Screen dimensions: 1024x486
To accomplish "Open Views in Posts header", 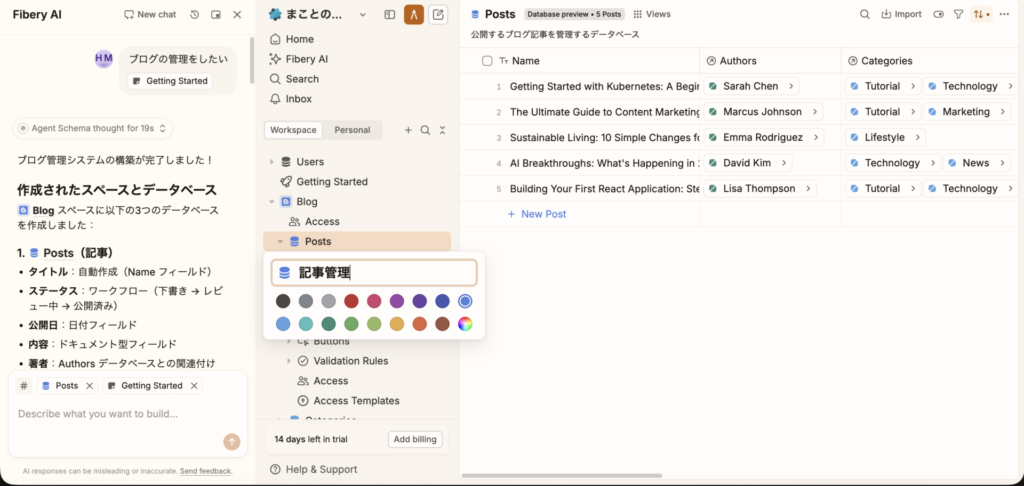I will point(652,14).
